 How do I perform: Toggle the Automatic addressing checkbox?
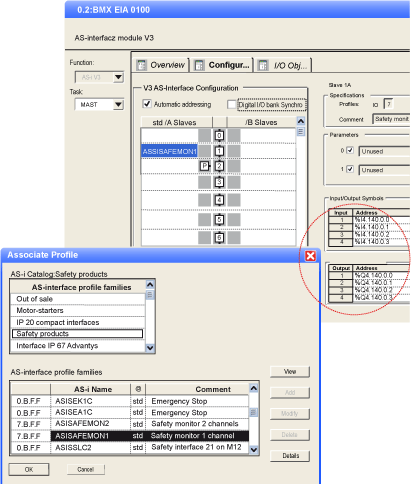pos(147,104)
